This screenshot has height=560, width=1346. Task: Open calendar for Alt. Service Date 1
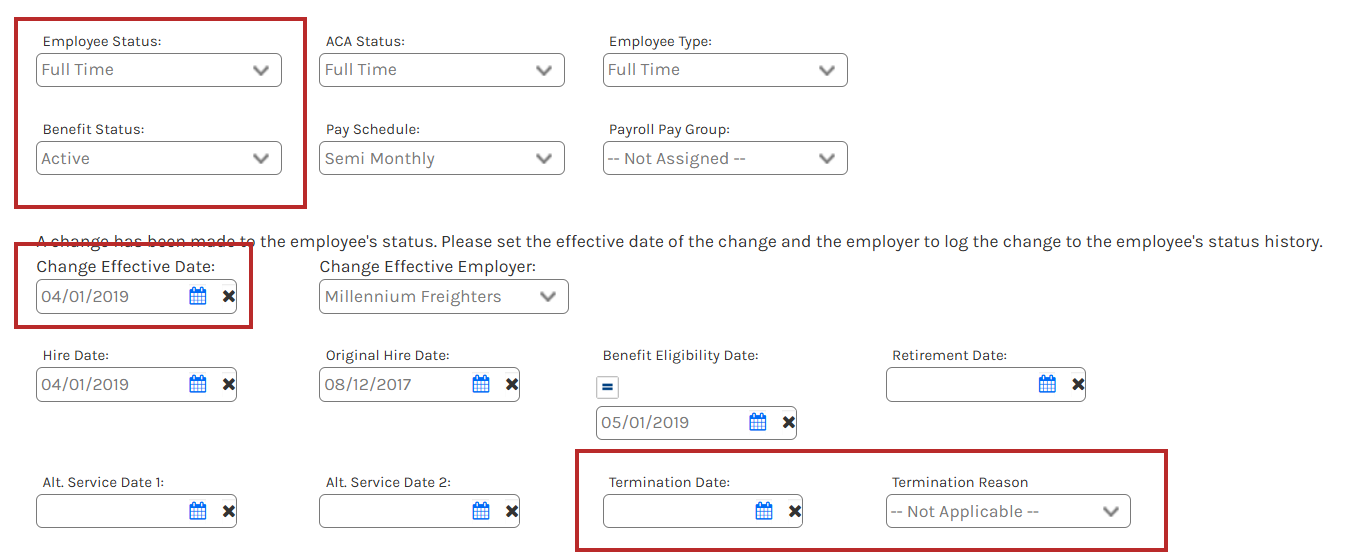[x=198, y=511]
